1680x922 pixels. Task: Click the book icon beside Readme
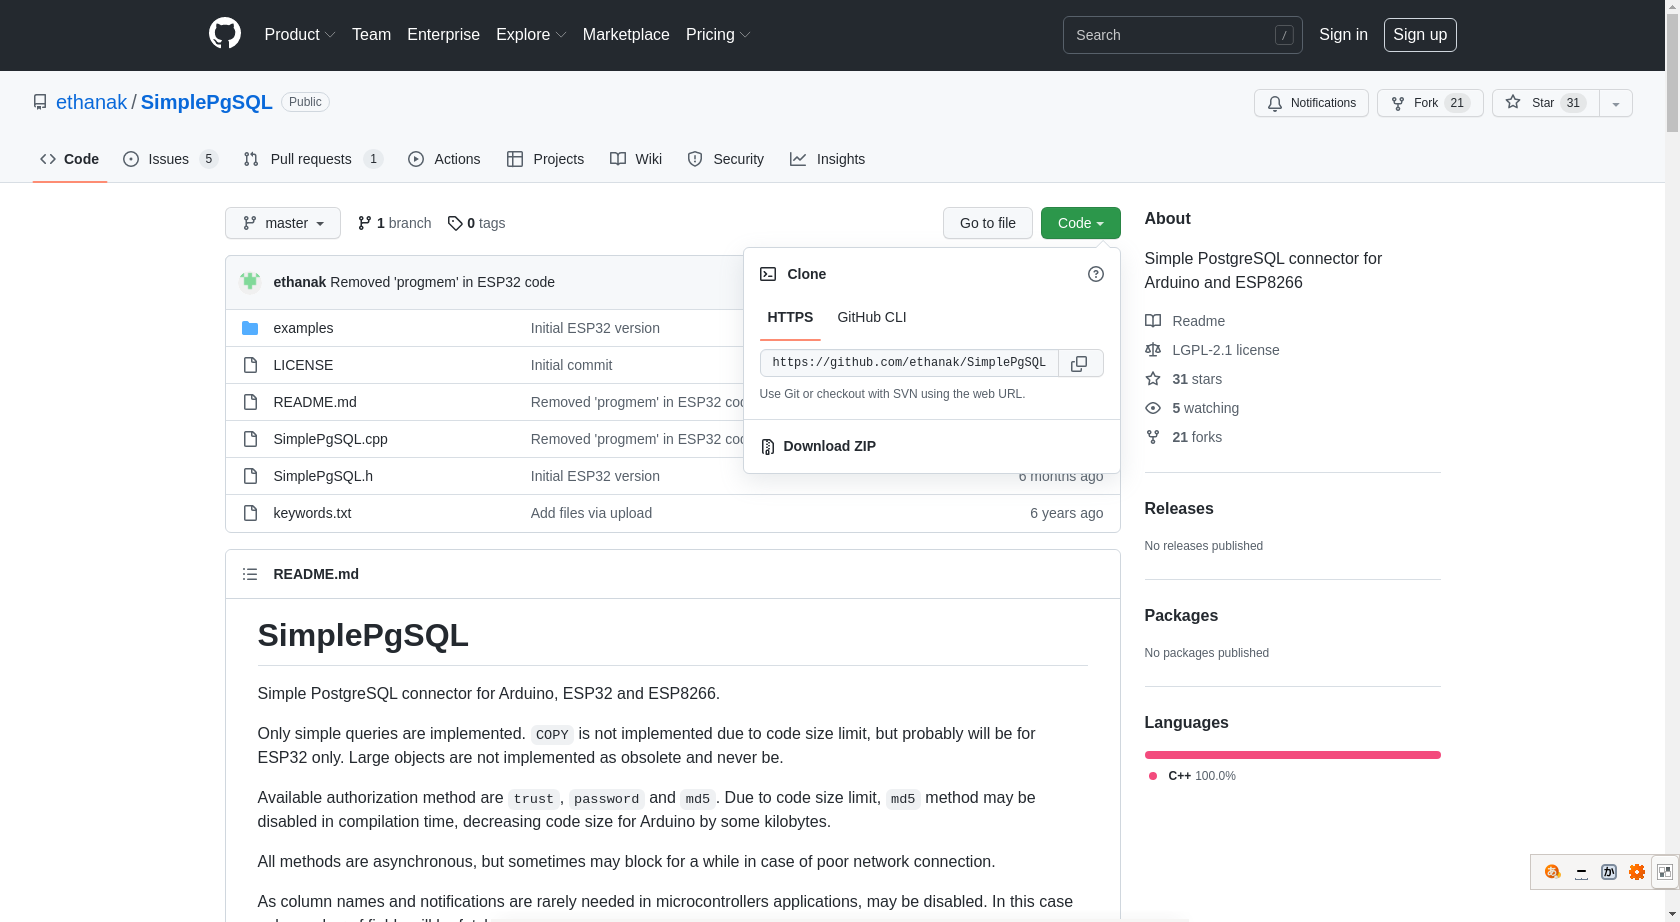(1153, 321)
